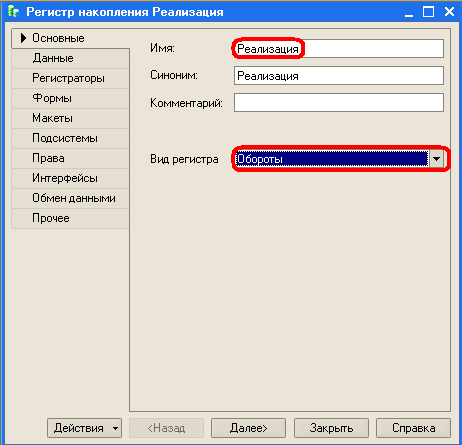This screenshot has width=462, height=445.
Task: Switch to the Права tab
Action: coord(70,158)
